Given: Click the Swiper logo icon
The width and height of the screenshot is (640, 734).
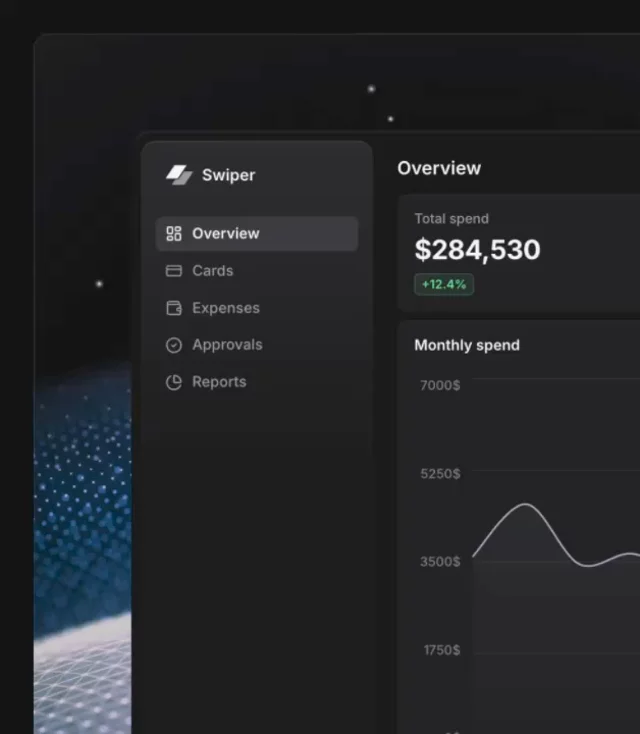Looking at the screenshot, I should [179, 175].
